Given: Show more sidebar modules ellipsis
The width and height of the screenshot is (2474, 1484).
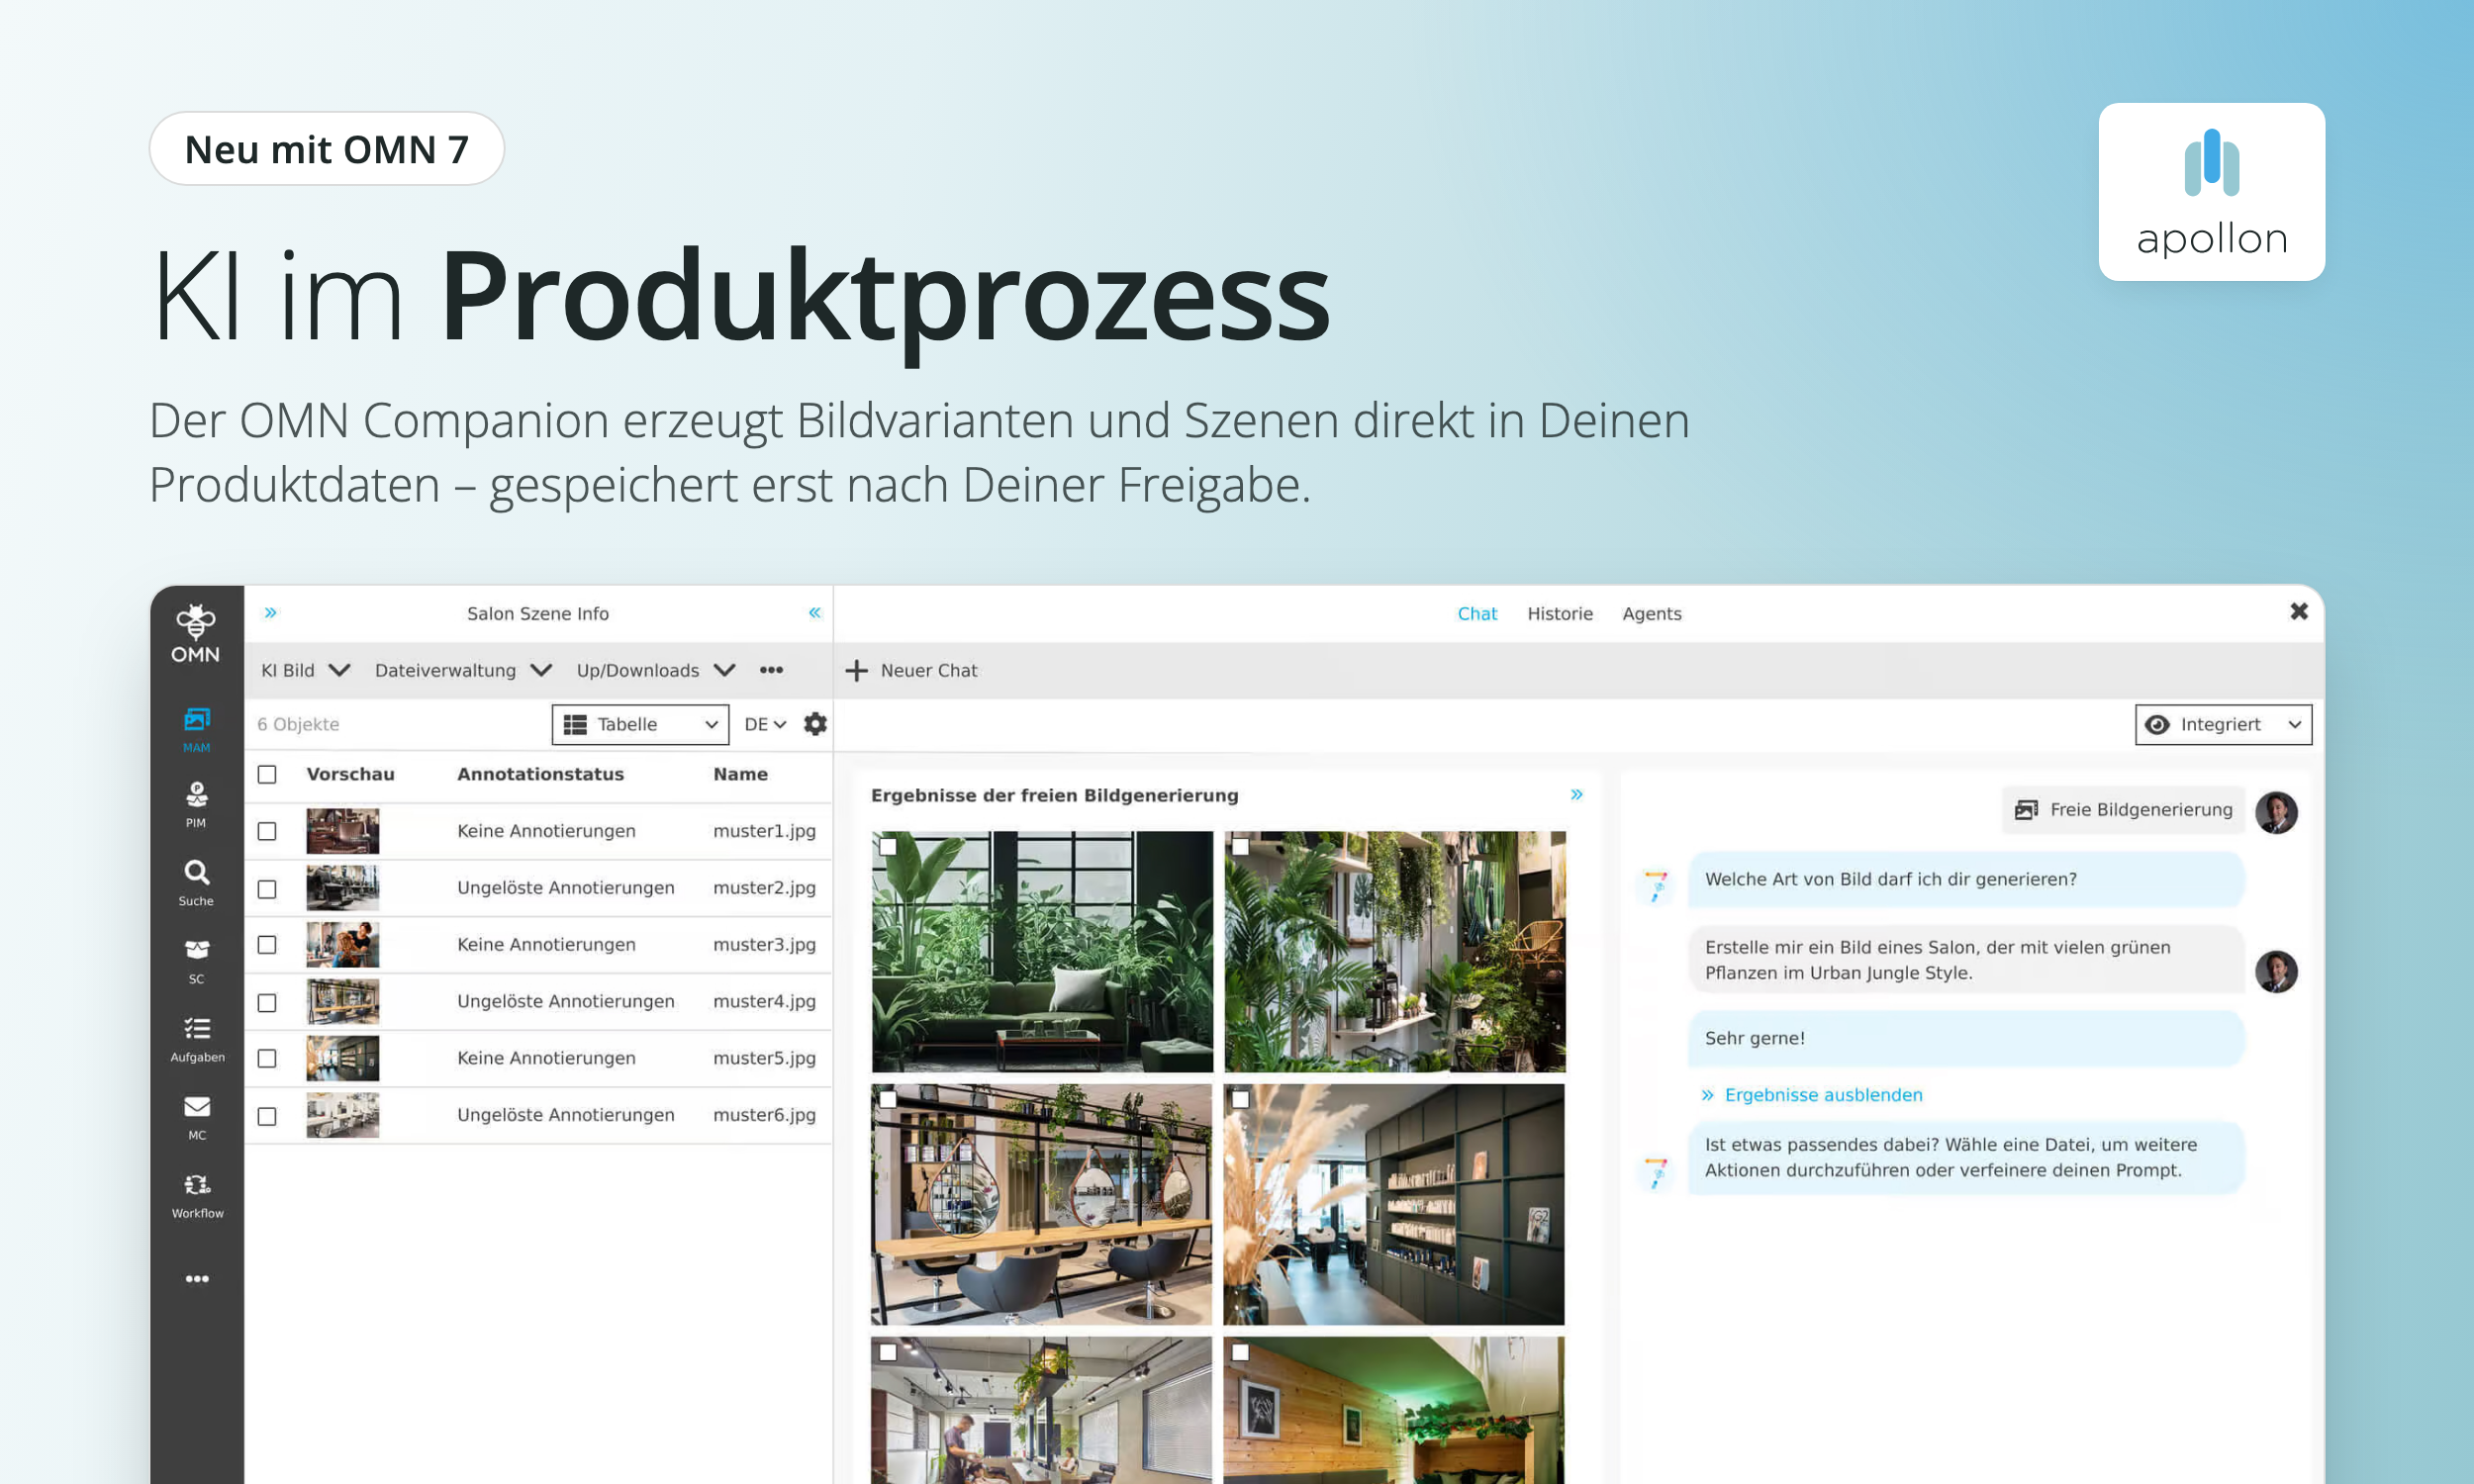Looking at the screenshot, I should pos(197,1279).
